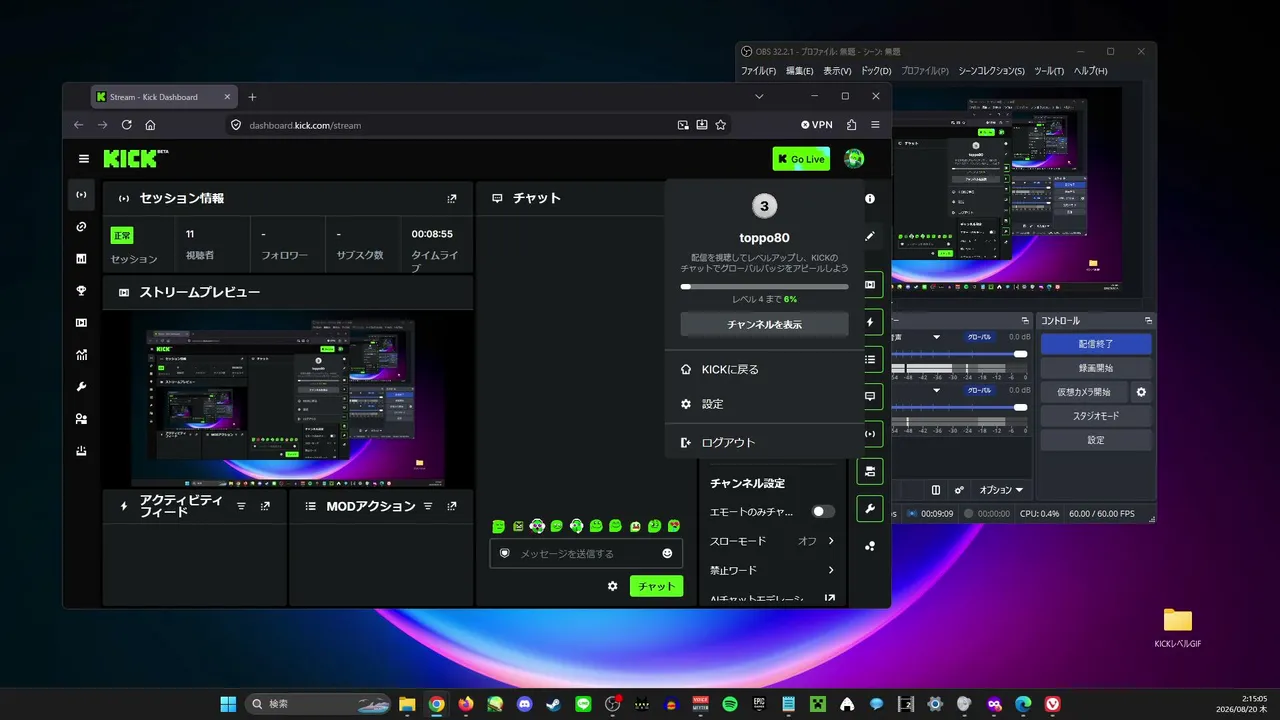This screenshot has width=1280, height=720.
Task: Expand the スローモード setting chevron
Action: (831, 541)
